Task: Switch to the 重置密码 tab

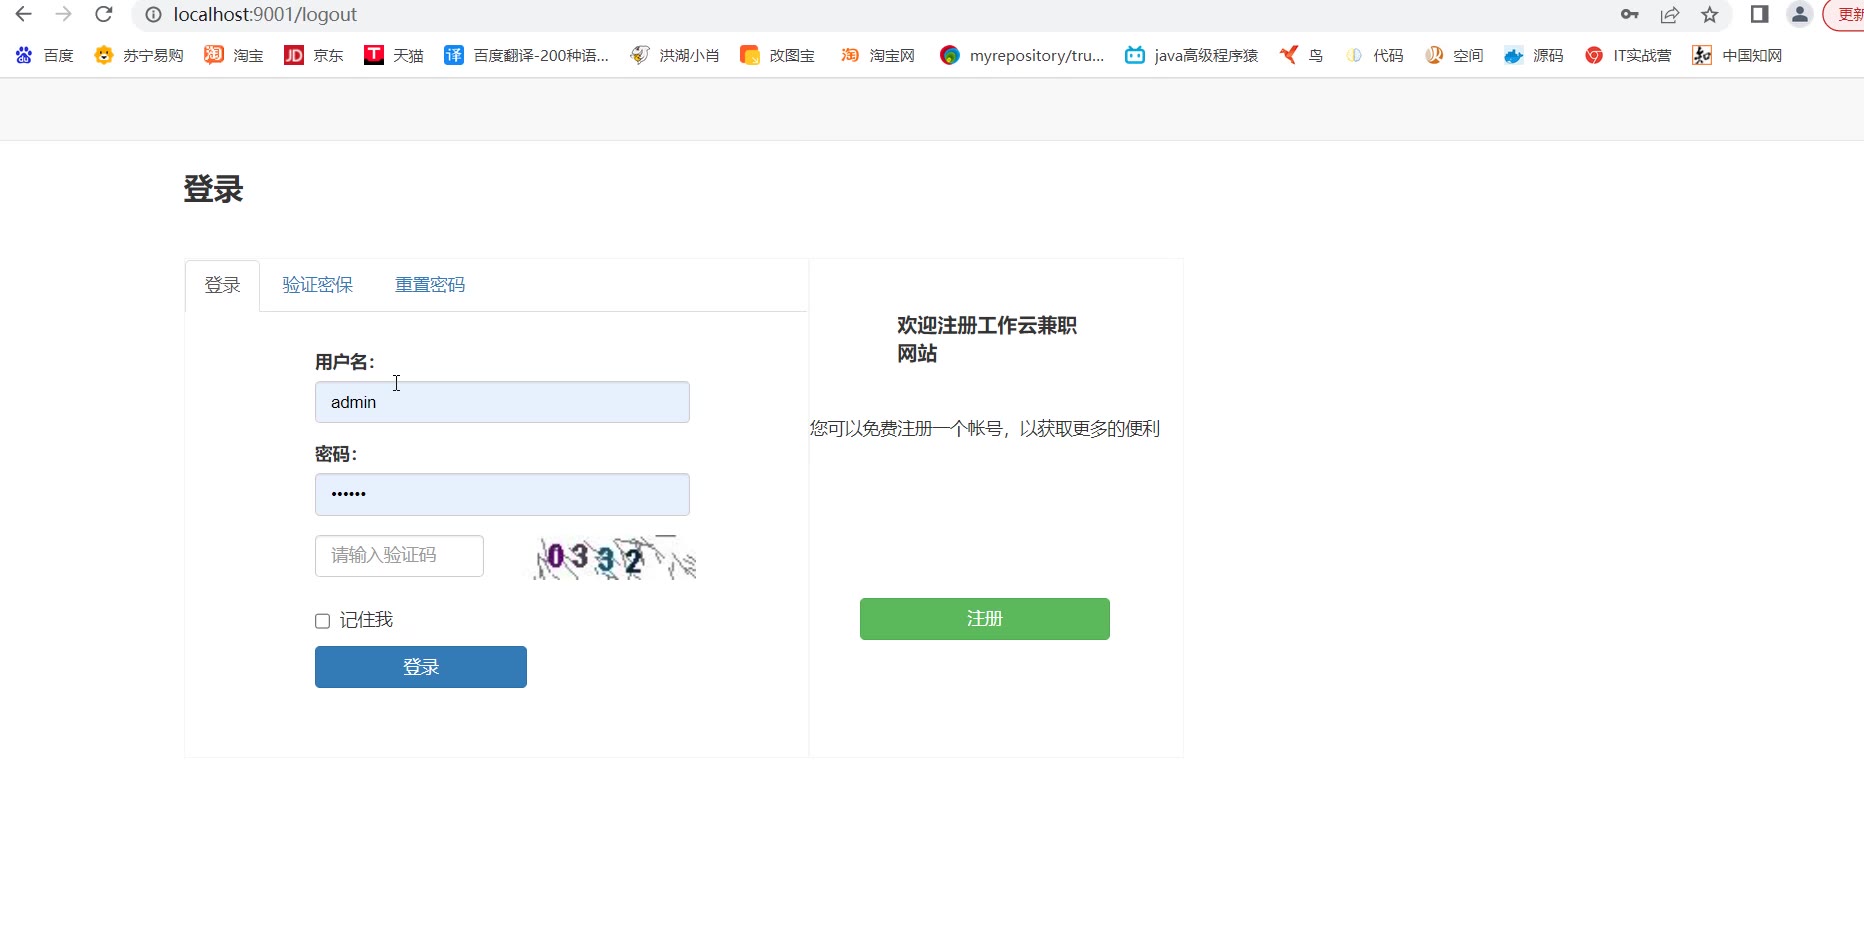Action: (x=430, y=285)
